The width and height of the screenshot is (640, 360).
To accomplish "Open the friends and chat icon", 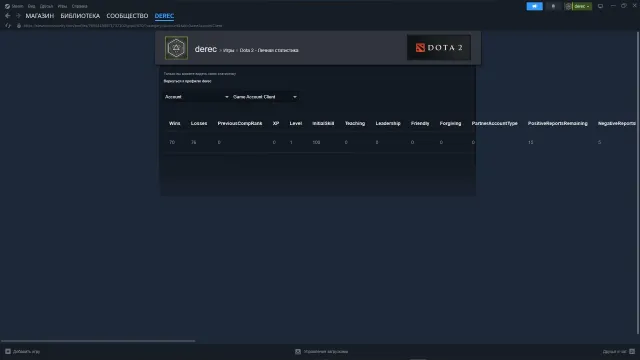I will click(632, 351).
